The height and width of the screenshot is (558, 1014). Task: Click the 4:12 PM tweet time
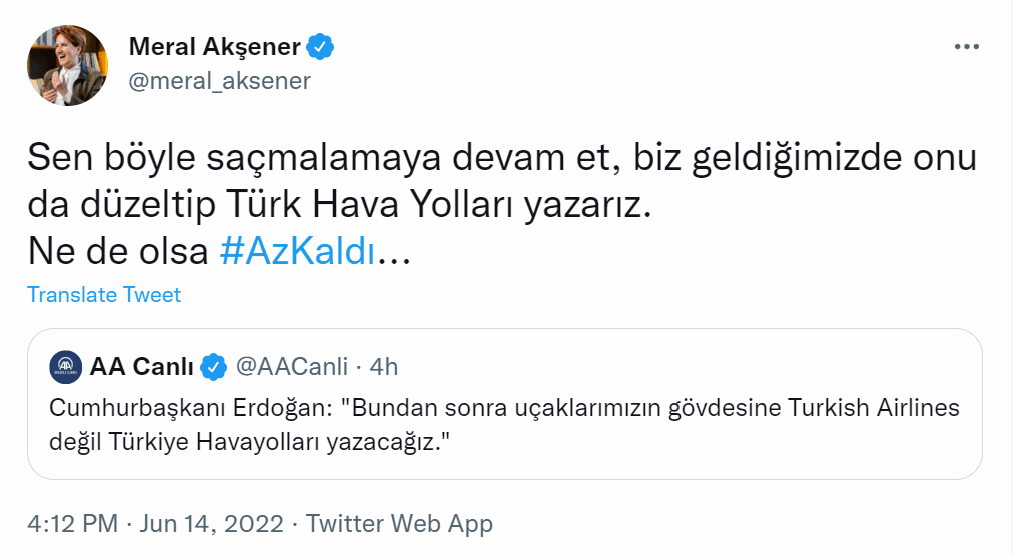pos(73,523)
